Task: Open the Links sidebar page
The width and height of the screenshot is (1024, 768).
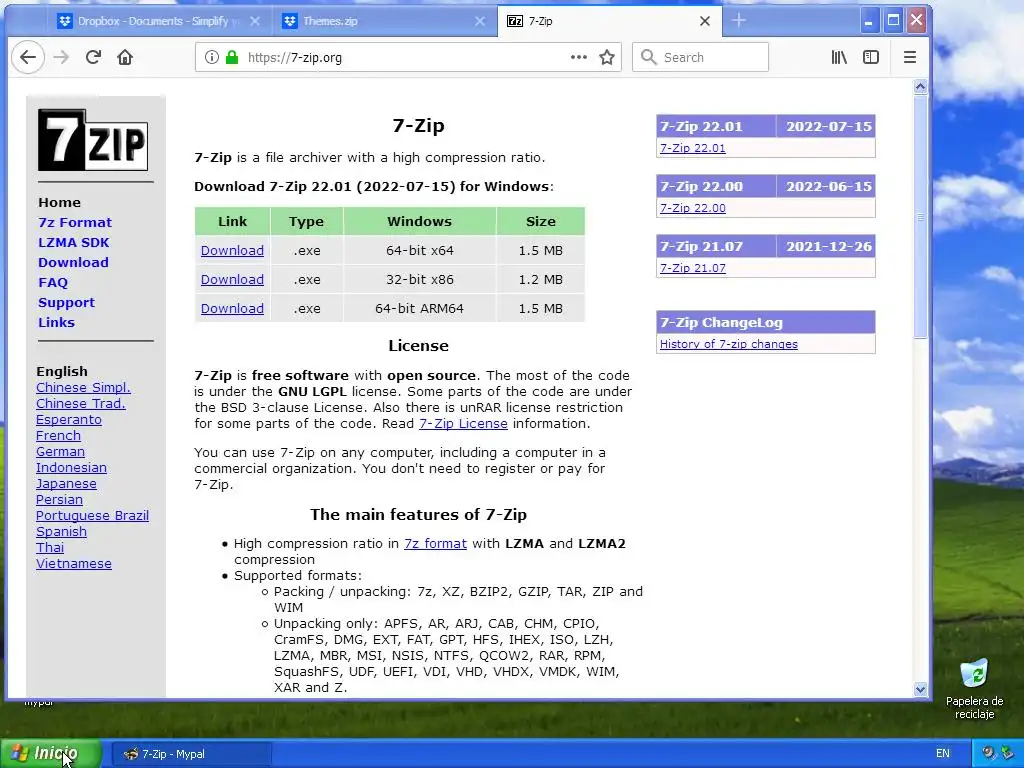Action: pos(56,323)
